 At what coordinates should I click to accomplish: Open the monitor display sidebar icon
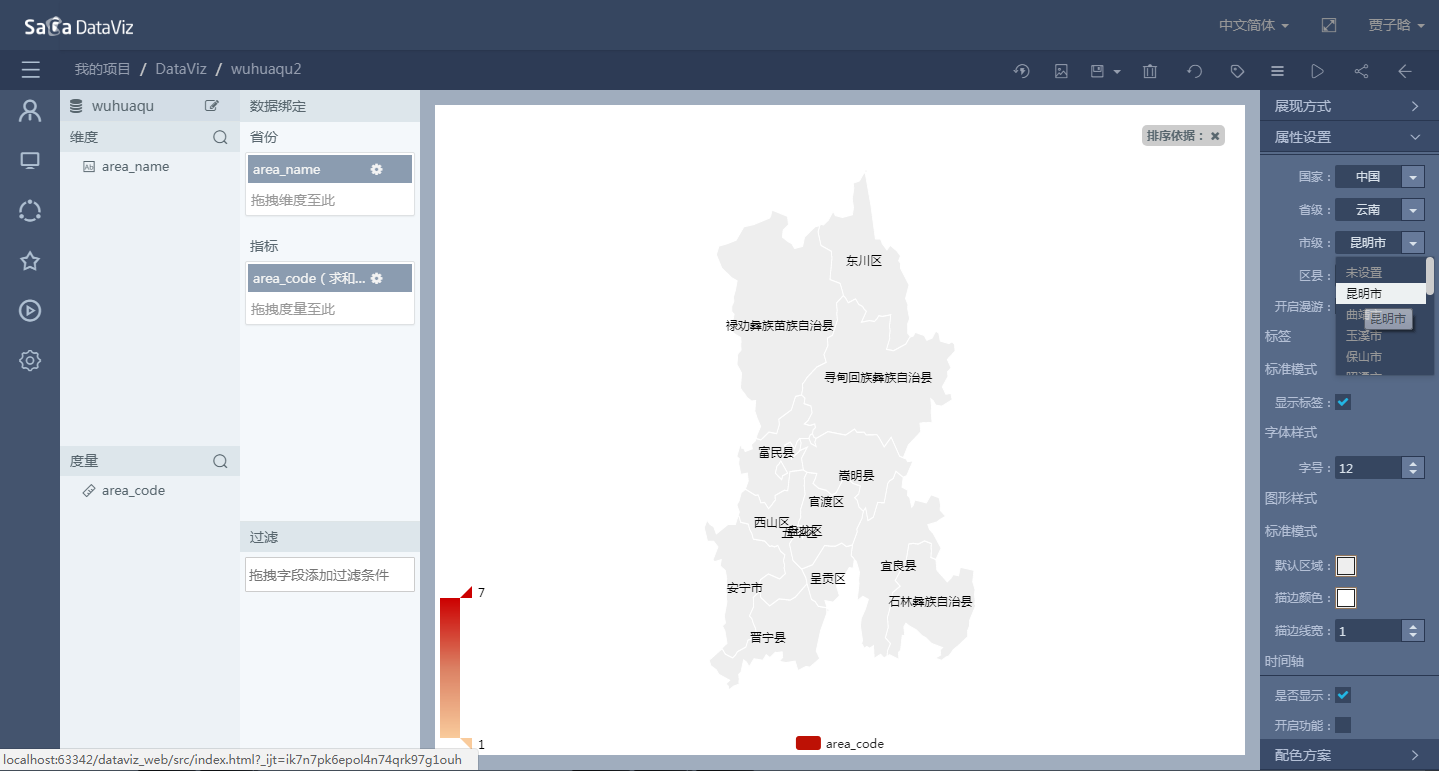coord(30,161)
